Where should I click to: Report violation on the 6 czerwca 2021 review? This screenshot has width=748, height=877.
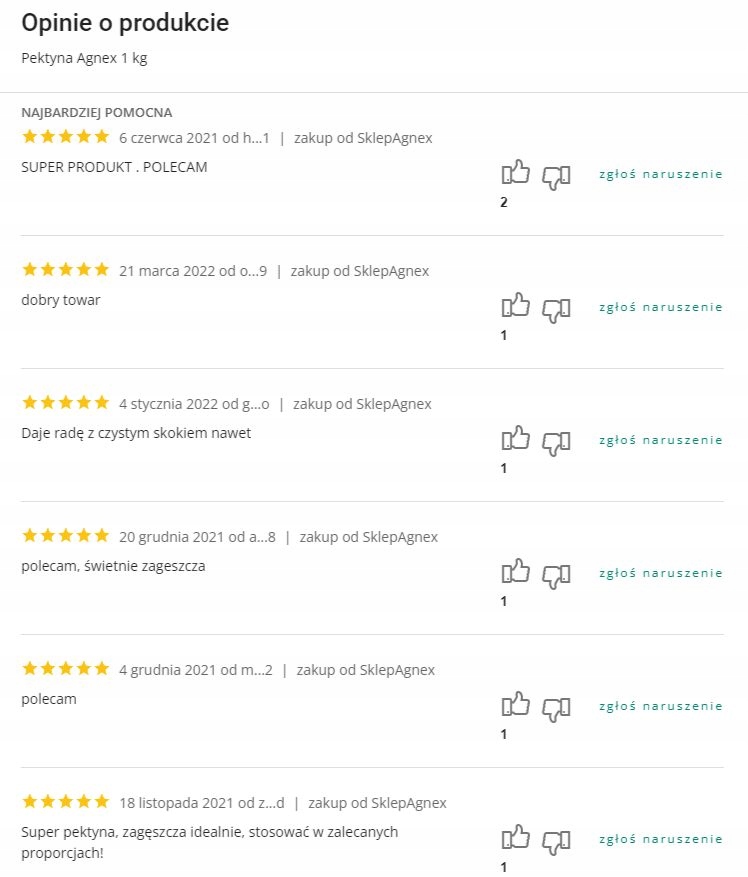coord(660,174)
